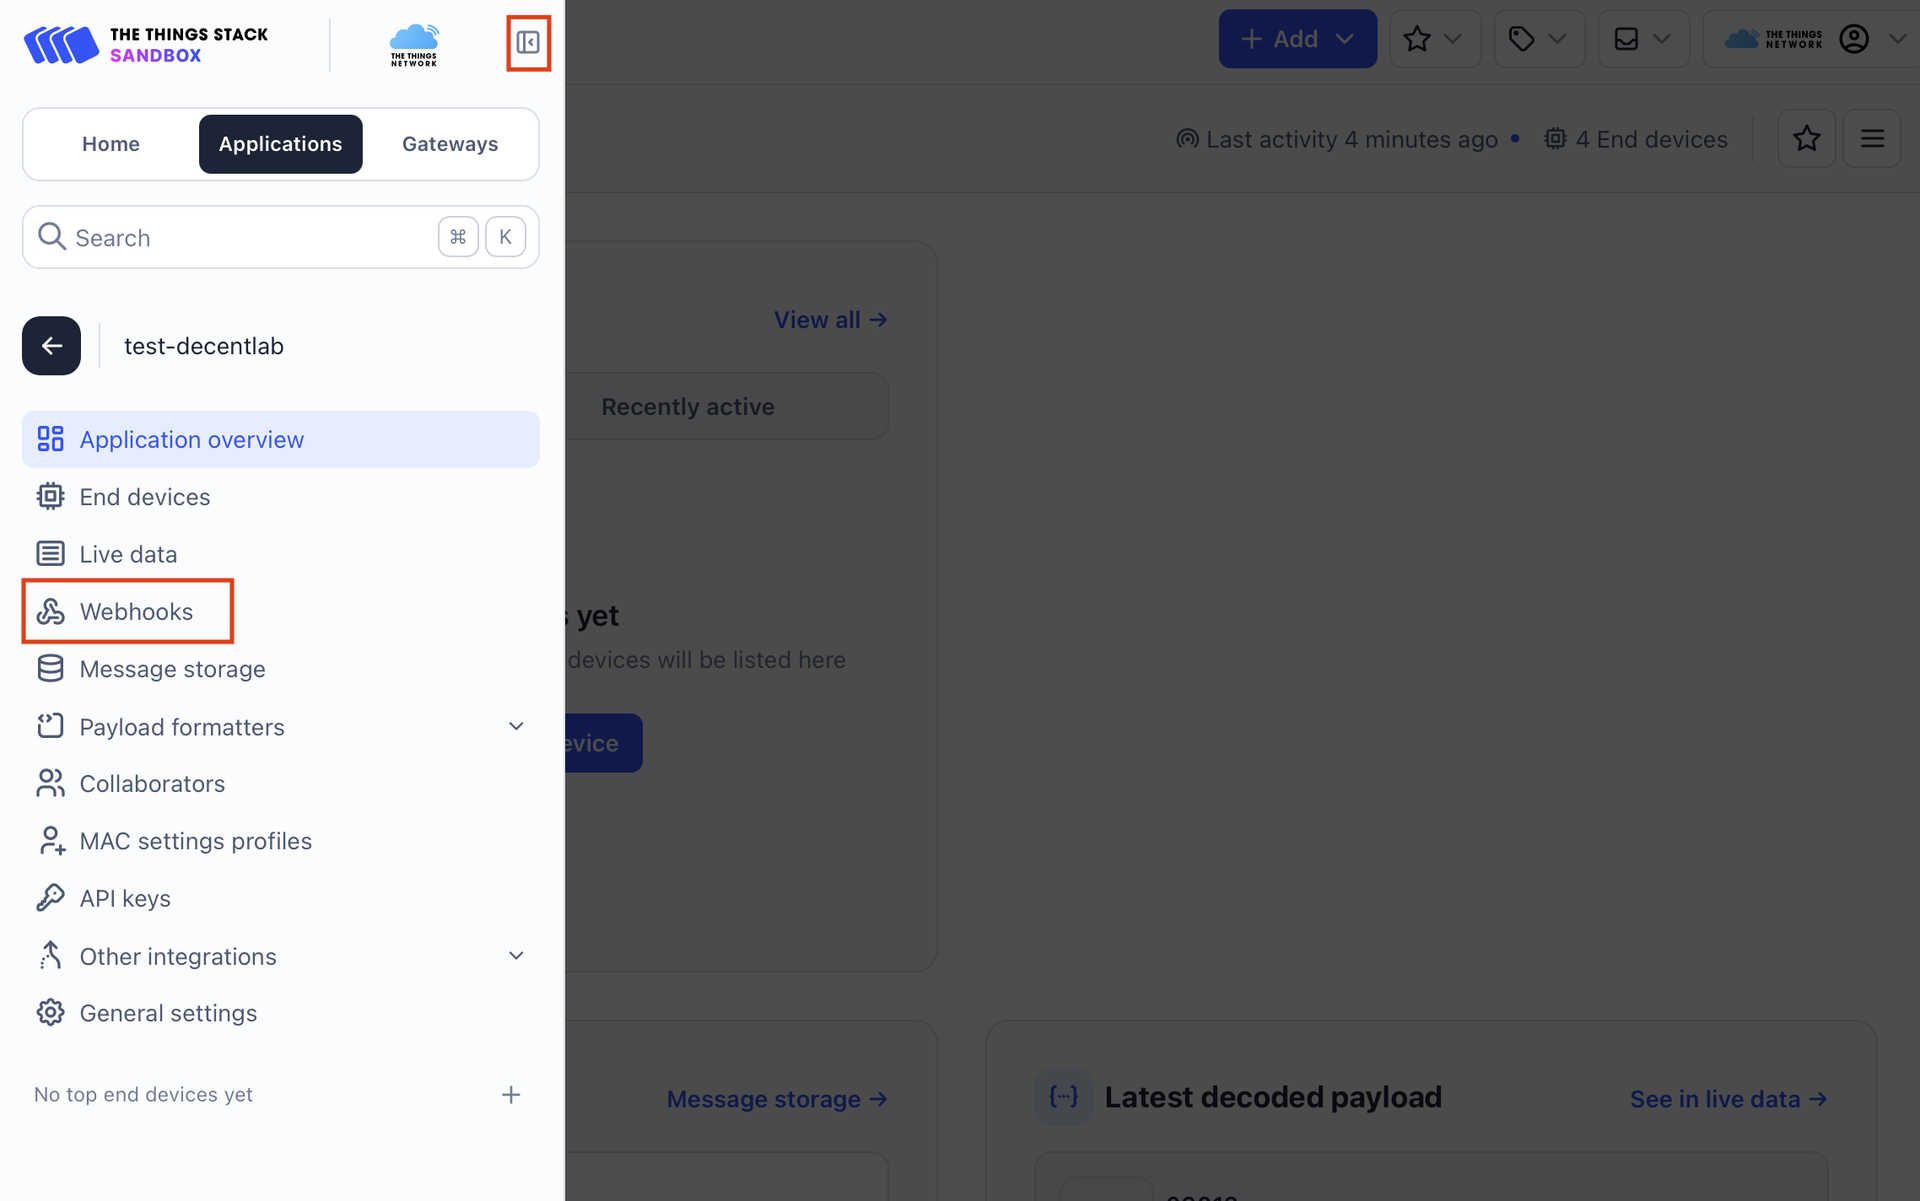Open Collaborators in sidebar
This screenshot has width=1920, height=1201.
[x=281, y=784]
